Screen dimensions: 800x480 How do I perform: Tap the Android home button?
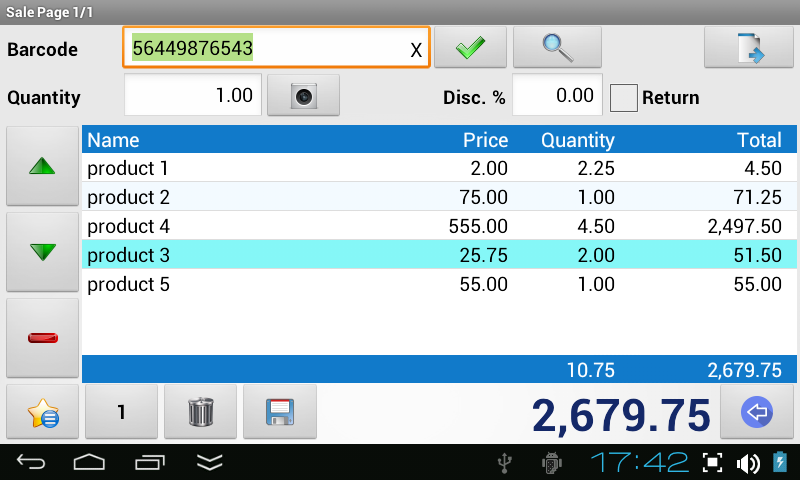click(x=89, y=462)
